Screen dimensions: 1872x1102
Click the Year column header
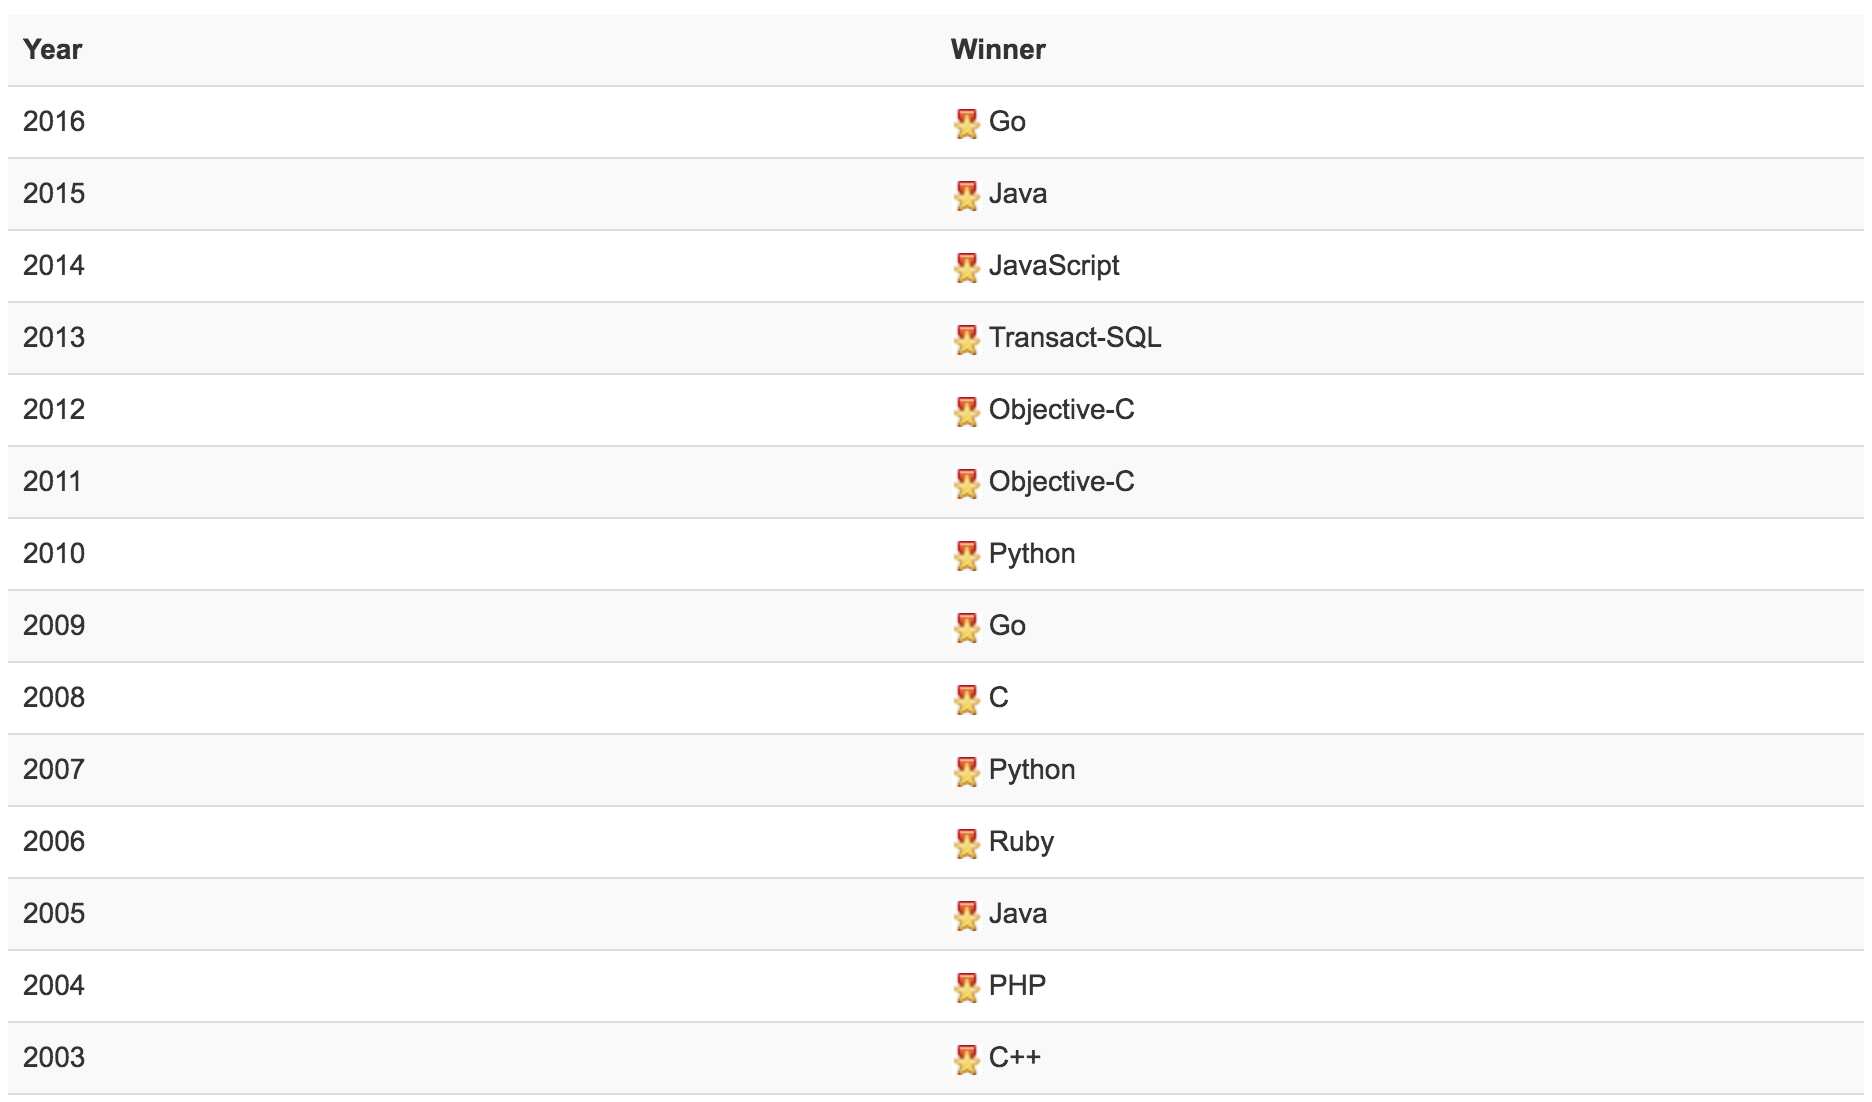[53, 50]
